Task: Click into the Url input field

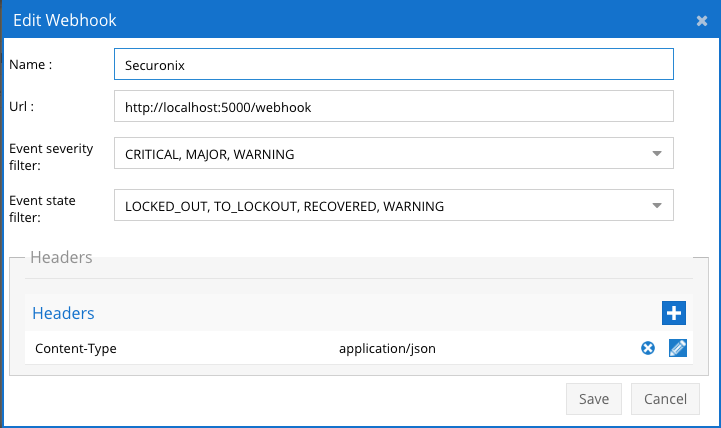Action: (x=394, y=106)
